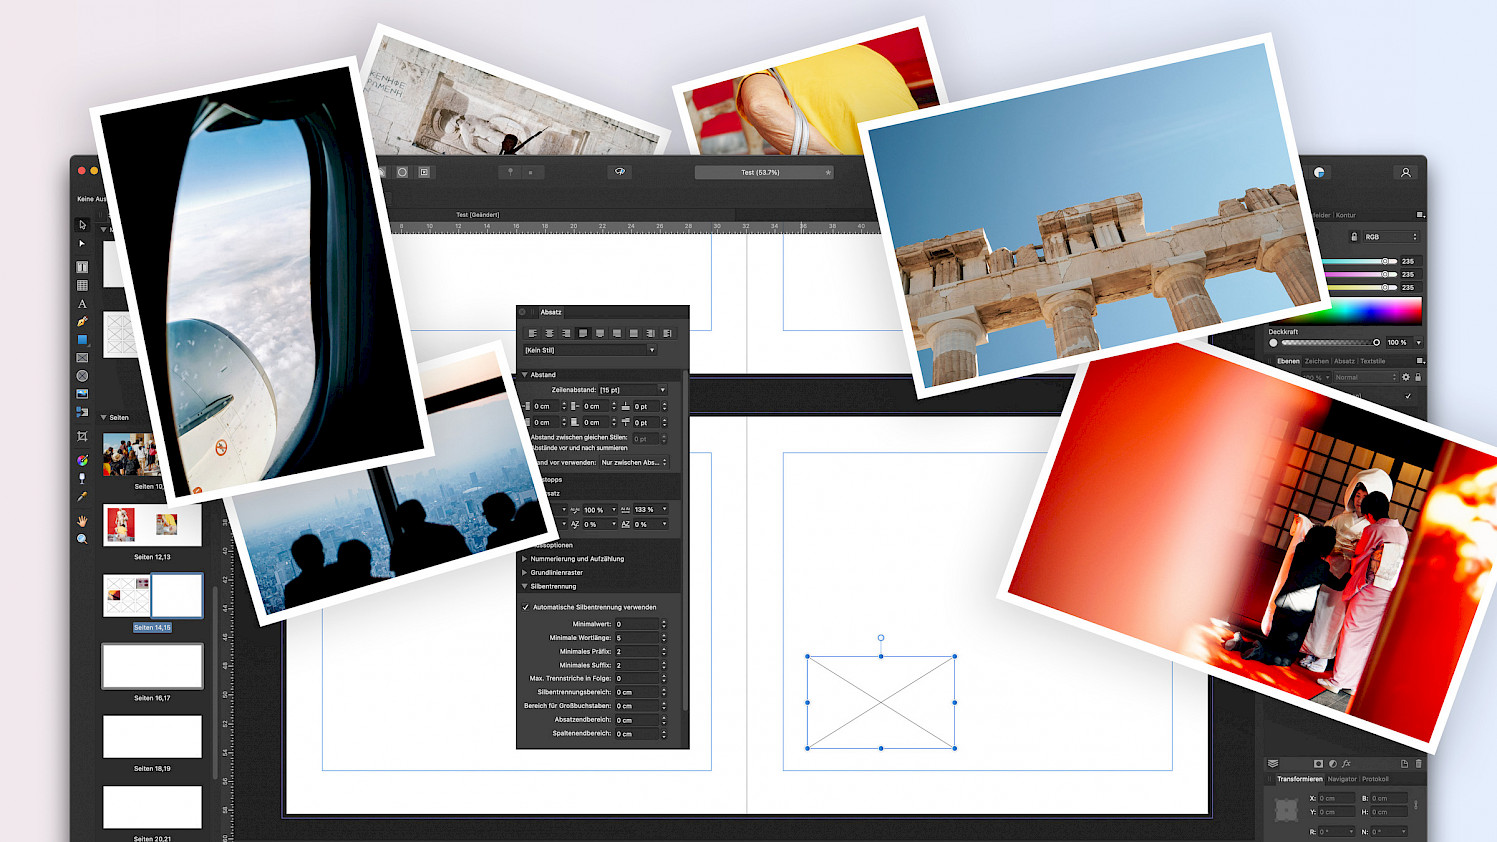
Task: Open the Fill color wheel tool
Action: tap(82, 460)
